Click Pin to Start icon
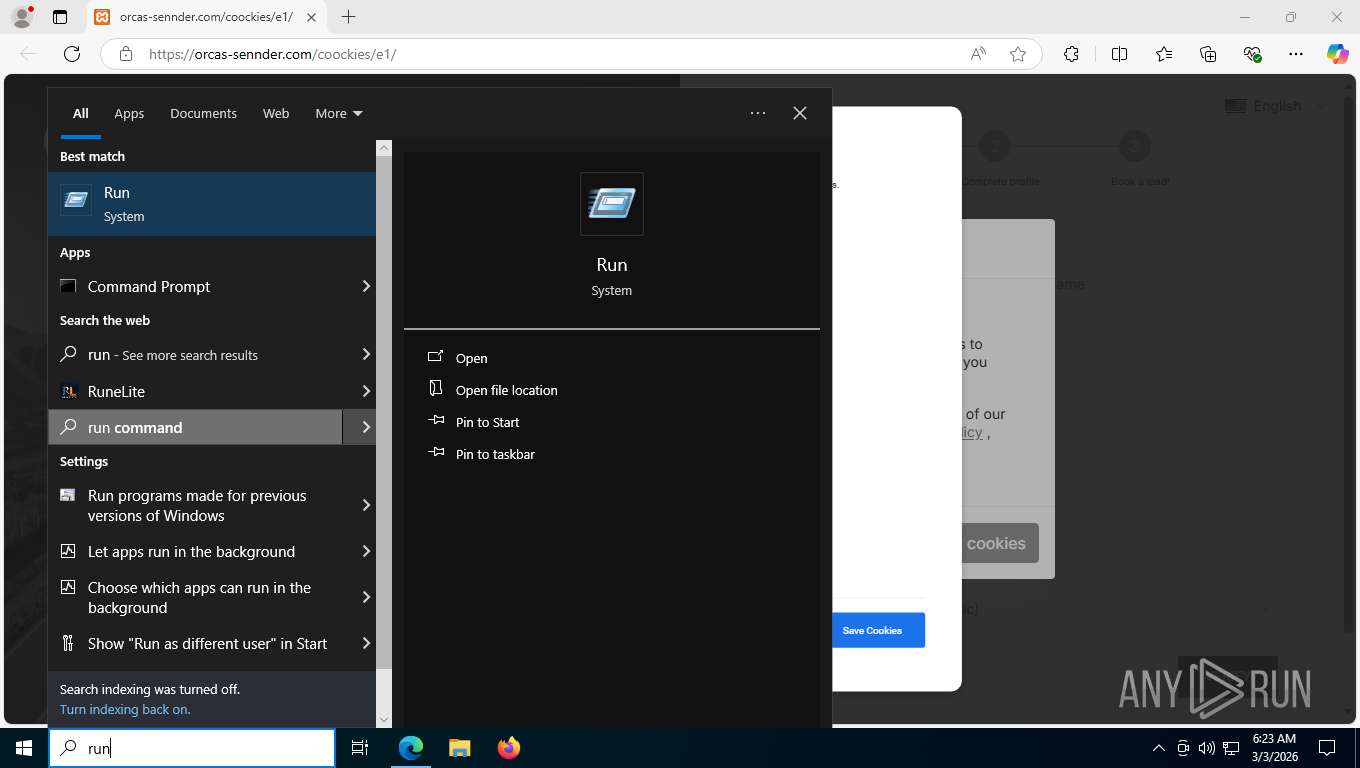Image resolution: width=1360 pixels, height=768 pixels. [x=435, y=421]
